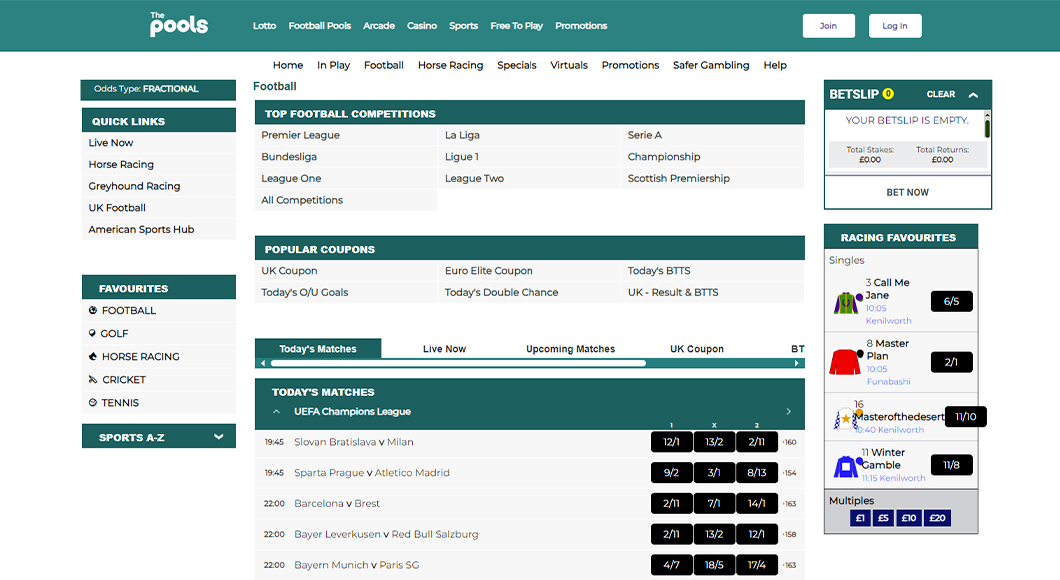Clear the betslip
Screen dimensions: 1060x580
[940, 94]
